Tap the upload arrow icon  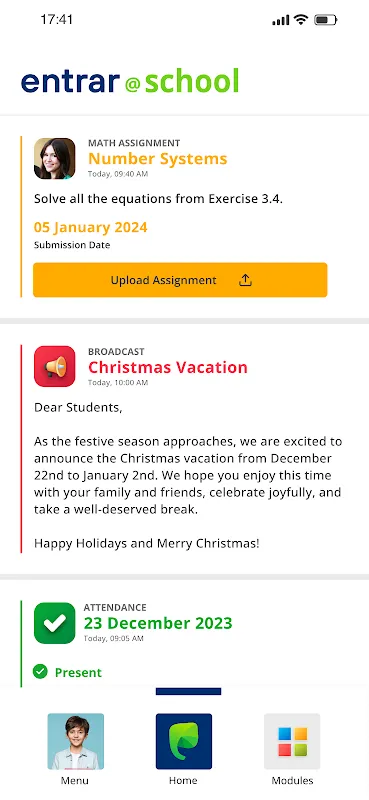pyautogui.click(x=245, y=280)
